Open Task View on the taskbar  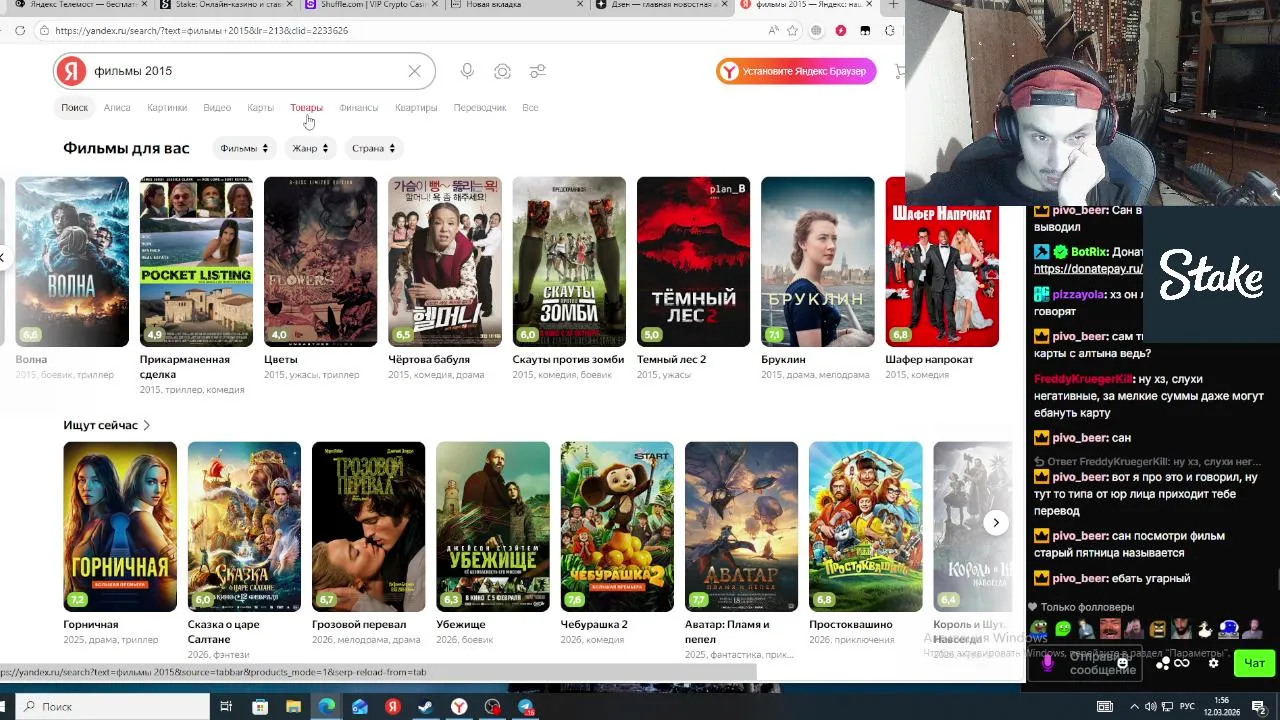(226, 707)
